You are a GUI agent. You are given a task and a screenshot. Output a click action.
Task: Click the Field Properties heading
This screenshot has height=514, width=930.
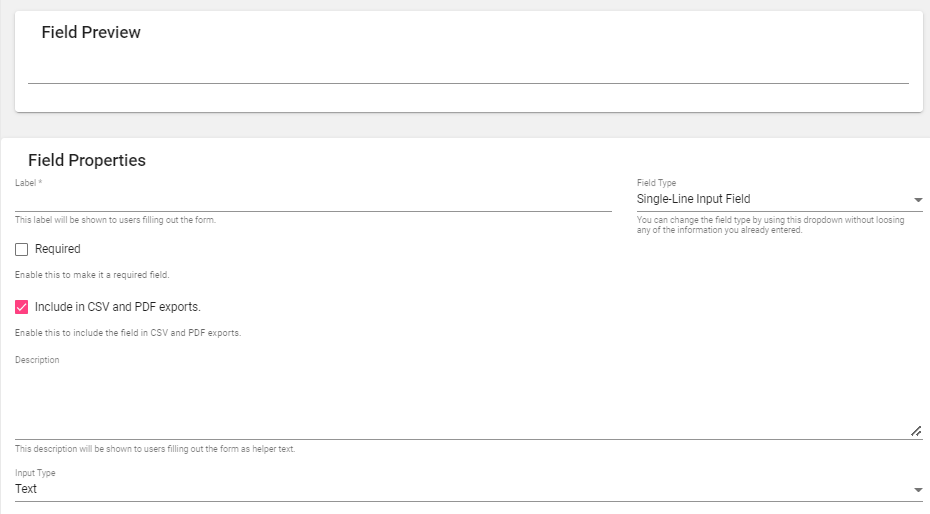pyautogui.click(x=87, y=160)
